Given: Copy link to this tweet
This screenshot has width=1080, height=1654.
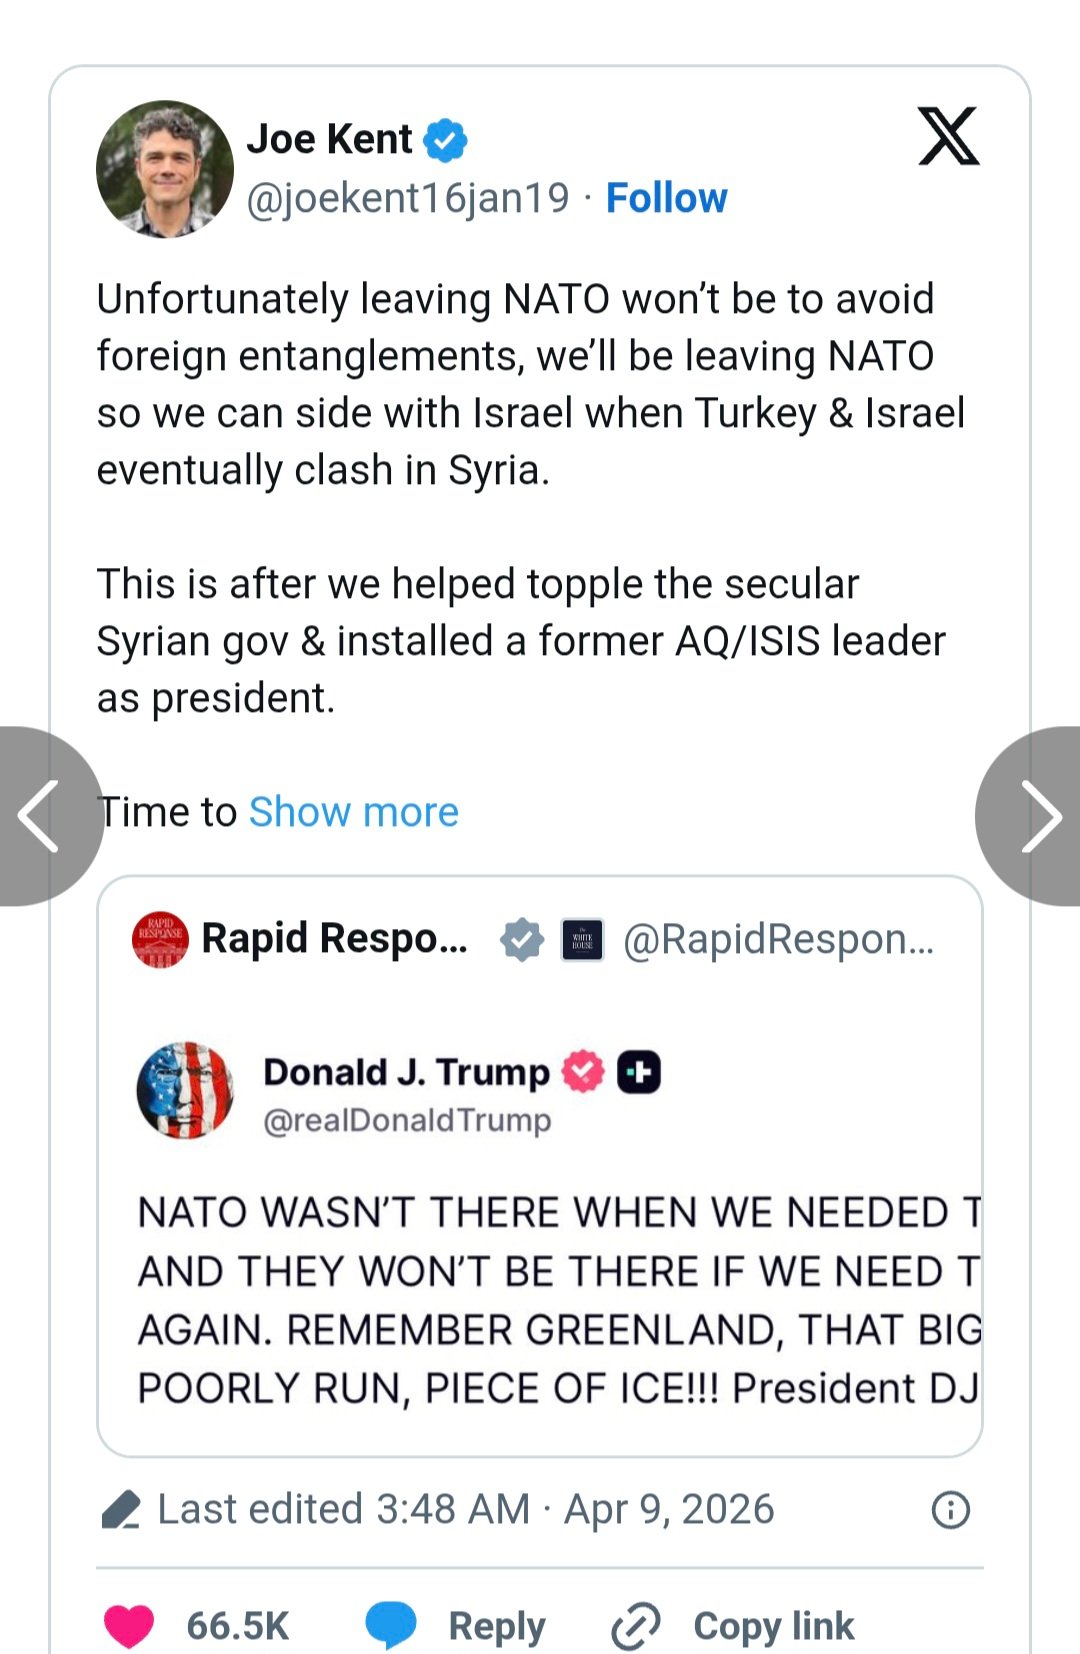Looking at the screenshot, I should tap(734, 1626).
